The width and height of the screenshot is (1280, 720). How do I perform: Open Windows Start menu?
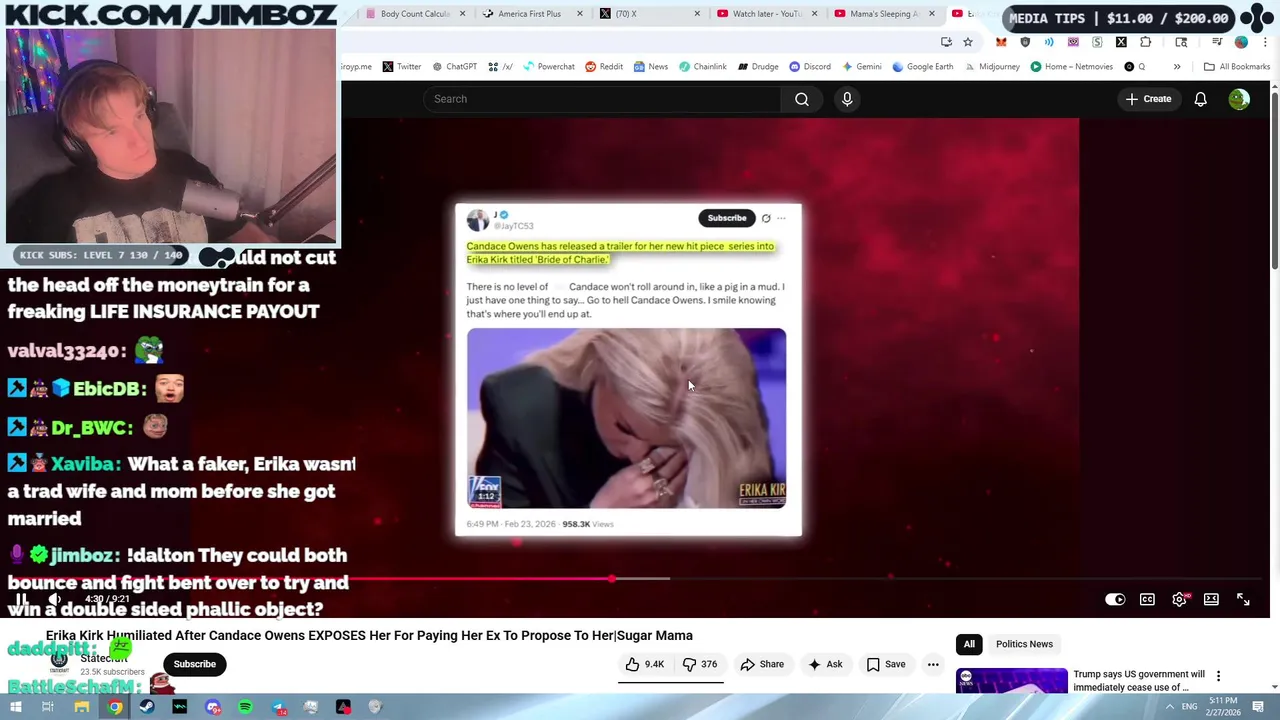click(x=16, y=707)
